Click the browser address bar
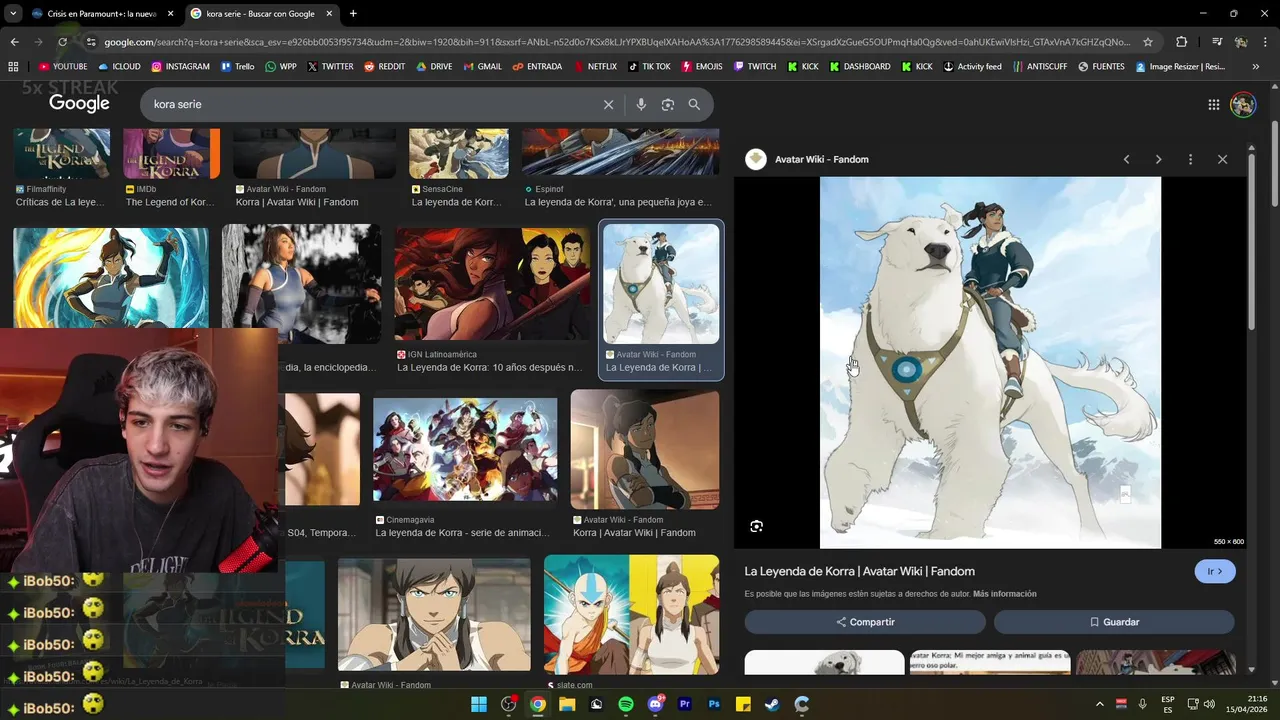This screenshot has height=720, width=1280. click(x=617, y=42)
